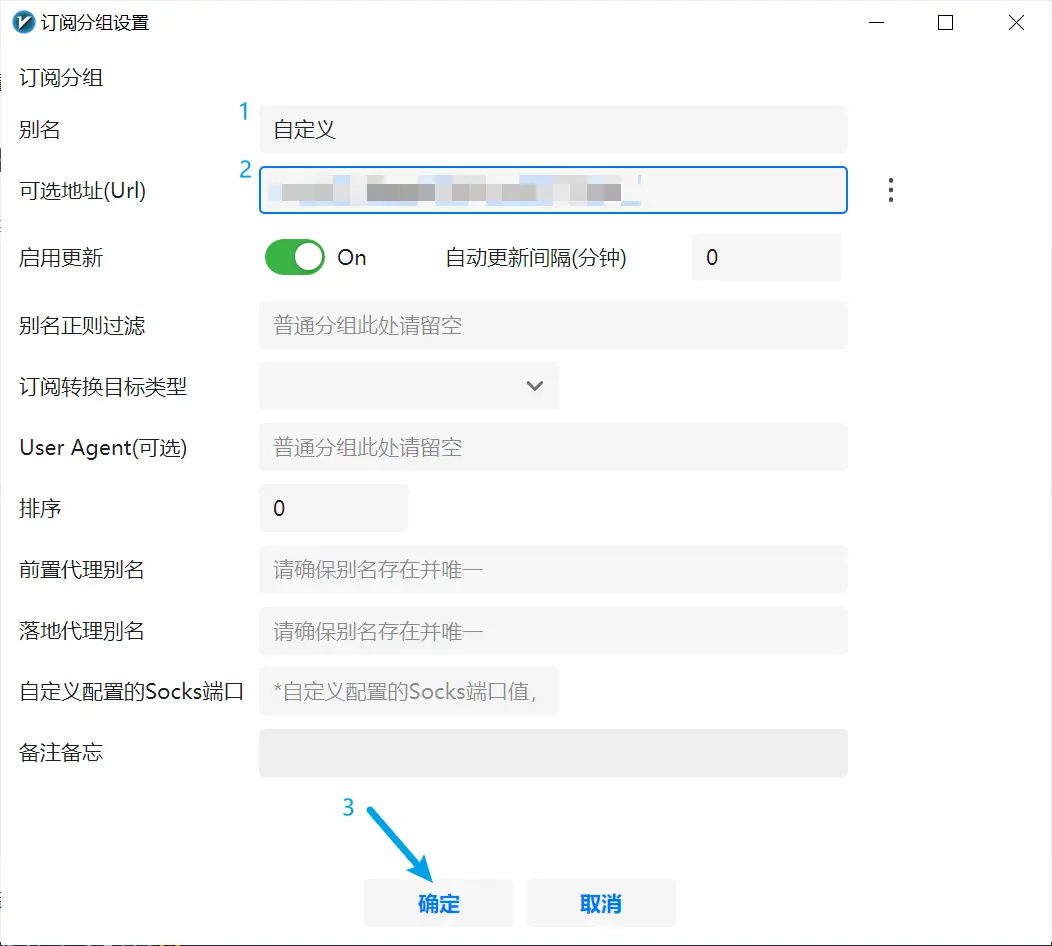Toggle the 启用更新 switch off
Viewport: 1052px width, 946px height.
pos(295,257)
